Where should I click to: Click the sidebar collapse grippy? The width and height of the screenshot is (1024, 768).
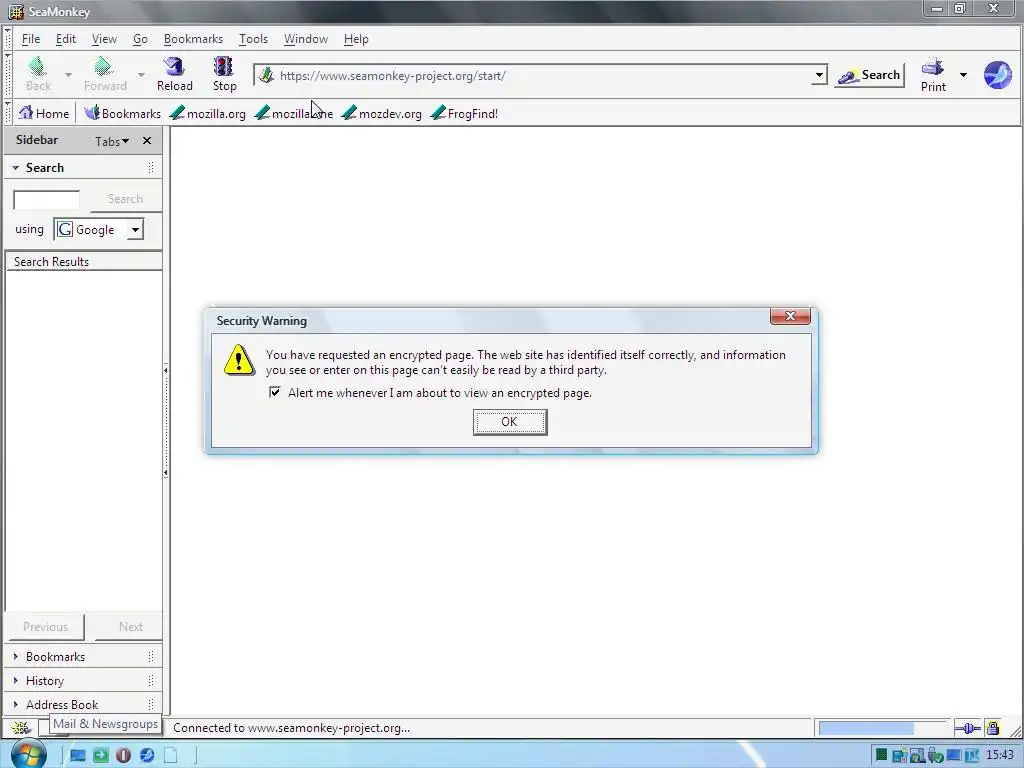pyautogui.click(x=166, y=421)
